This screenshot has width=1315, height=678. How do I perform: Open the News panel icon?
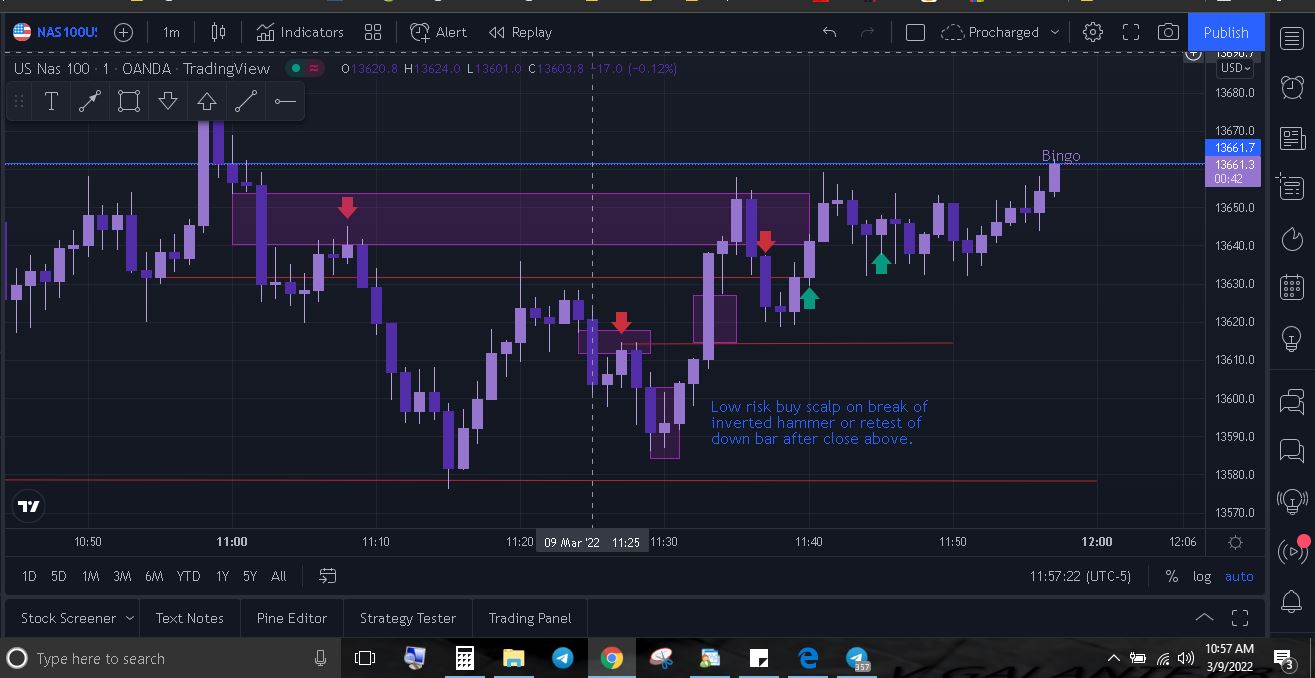coord(1292,138)
